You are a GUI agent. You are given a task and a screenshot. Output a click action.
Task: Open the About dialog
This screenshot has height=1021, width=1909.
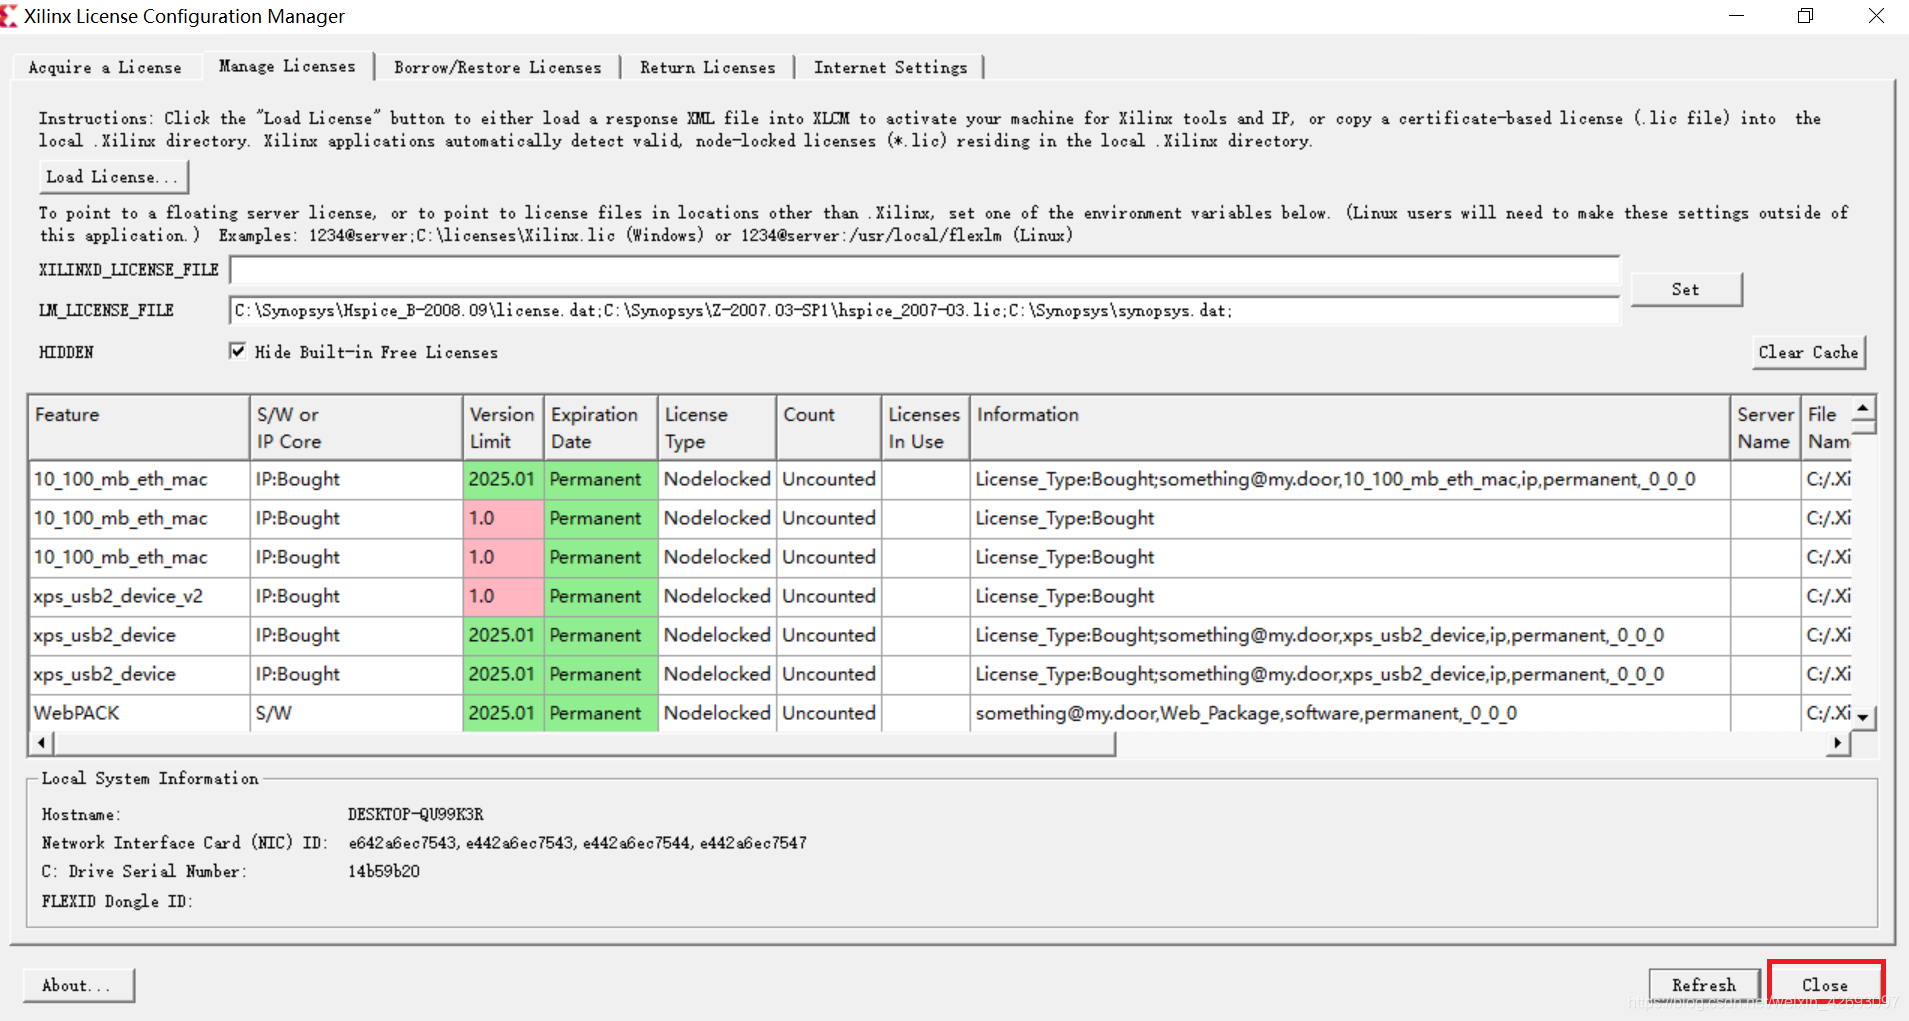pyautogui.click(x=78, y=985)
